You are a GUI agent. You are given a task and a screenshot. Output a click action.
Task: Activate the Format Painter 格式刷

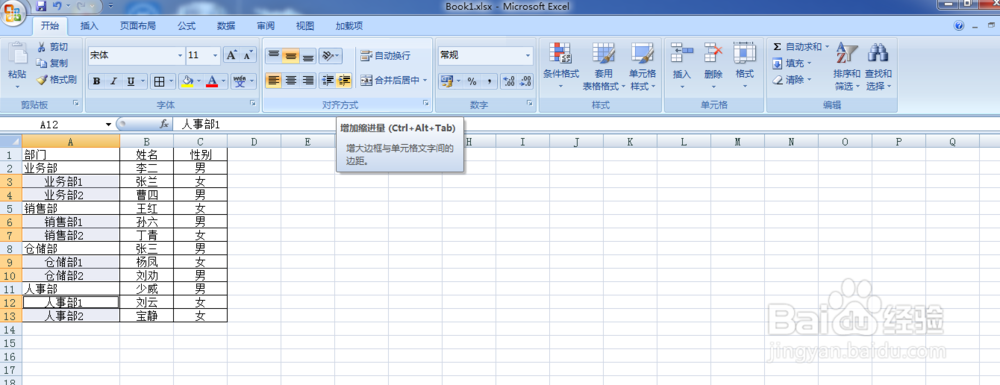[x=56, y=80]
